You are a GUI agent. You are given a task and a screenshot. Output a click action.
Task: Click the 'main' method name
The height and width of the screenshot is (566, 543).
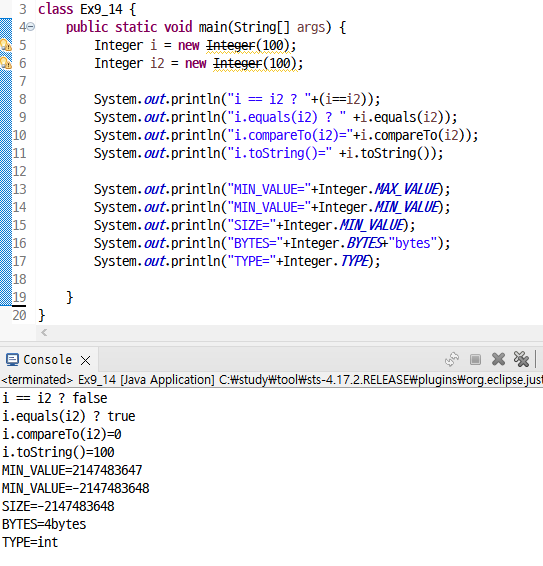click(x=213, y=27)
